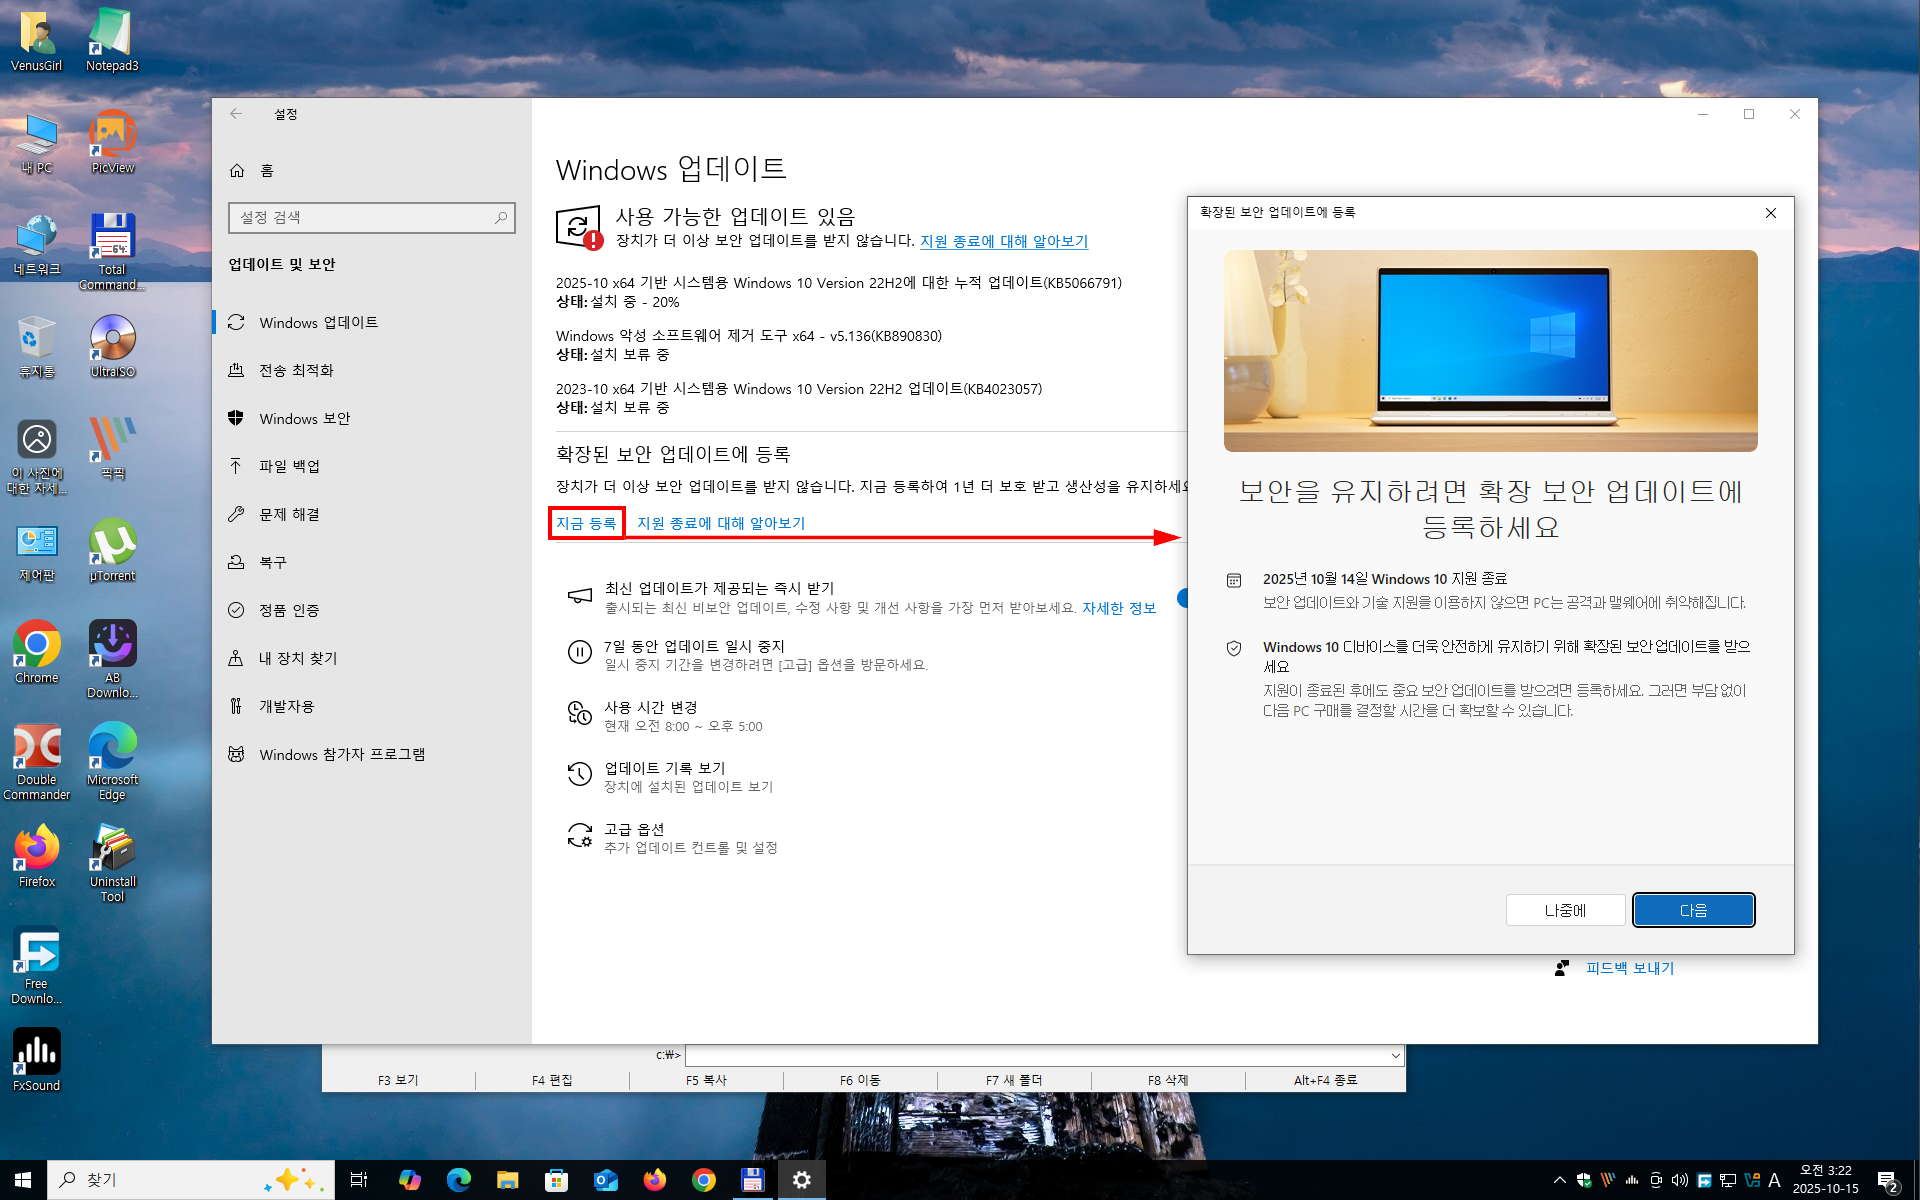The height and width of the screenshot is (1200, 1920).
Task: Open File Explorer from the taskbar
Action: pyautogui.click(x=507, y=1180)
